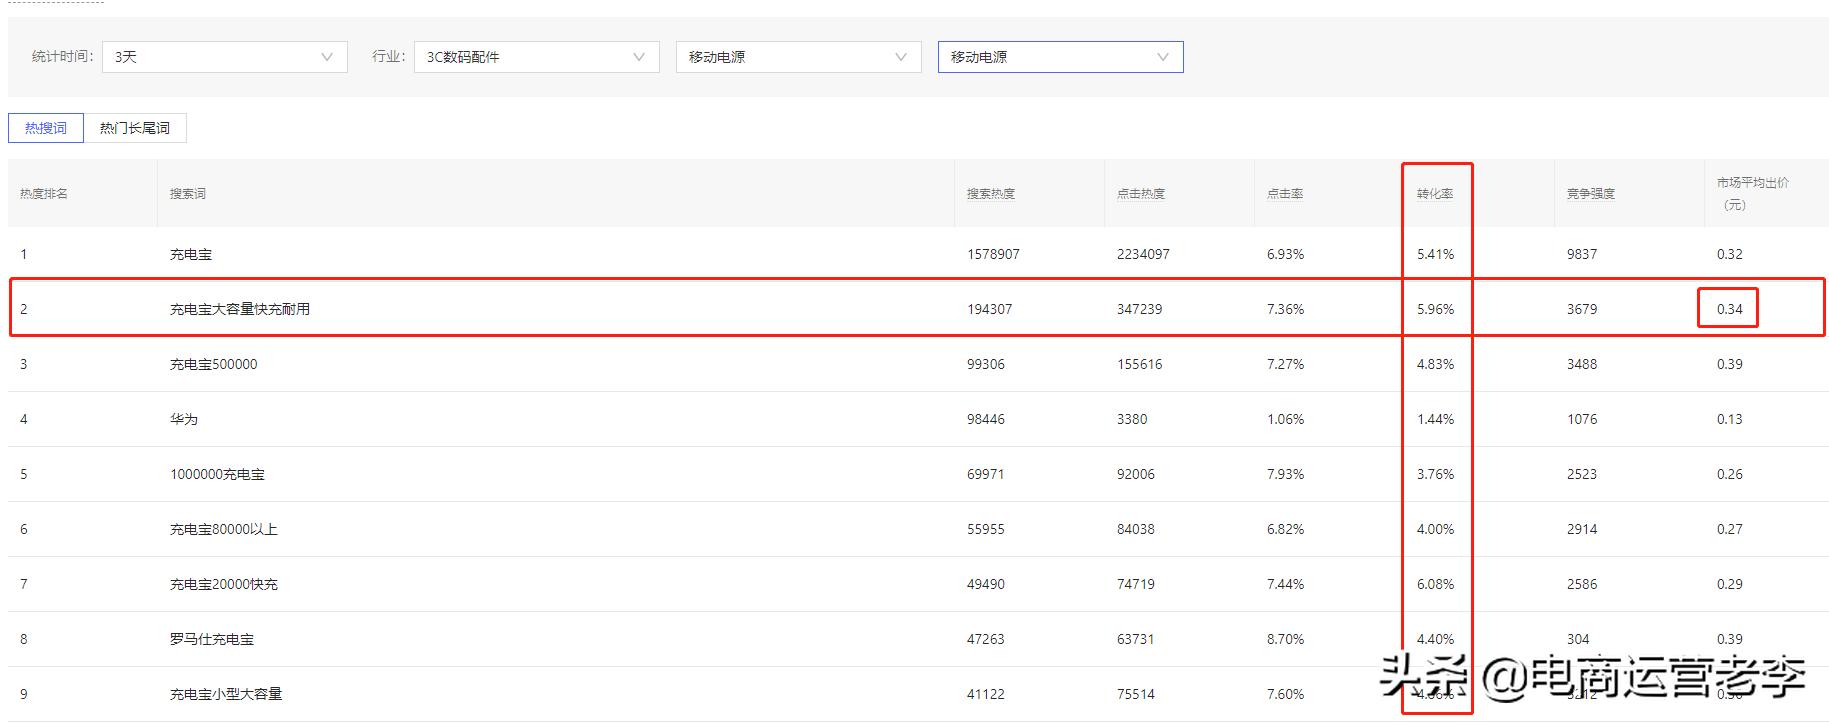The image size is (1829, 722).
Task: Select click heat value 84038
Action: point(1136,529)
